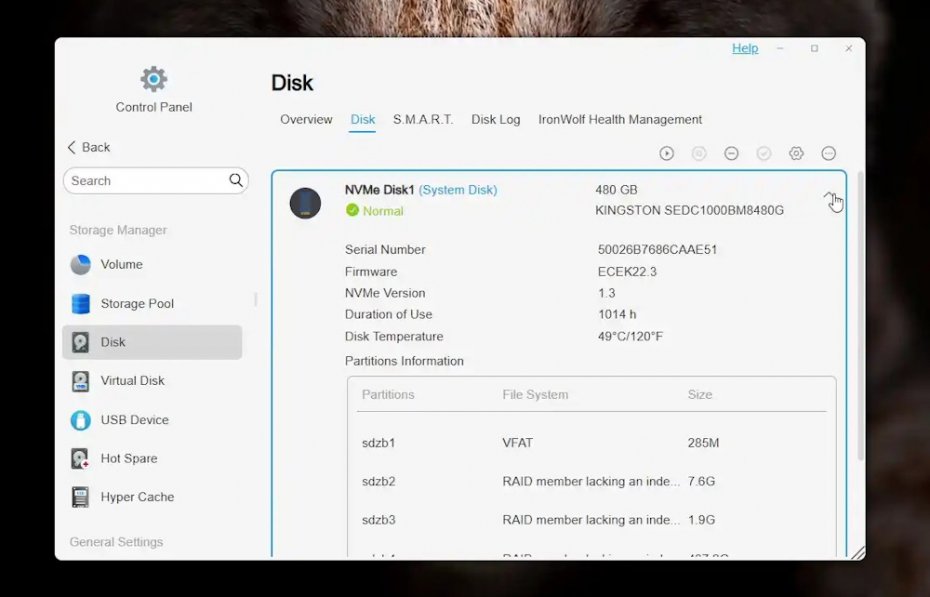
Task: Open IronWolf Health Management tab
Action: [620, 120]
